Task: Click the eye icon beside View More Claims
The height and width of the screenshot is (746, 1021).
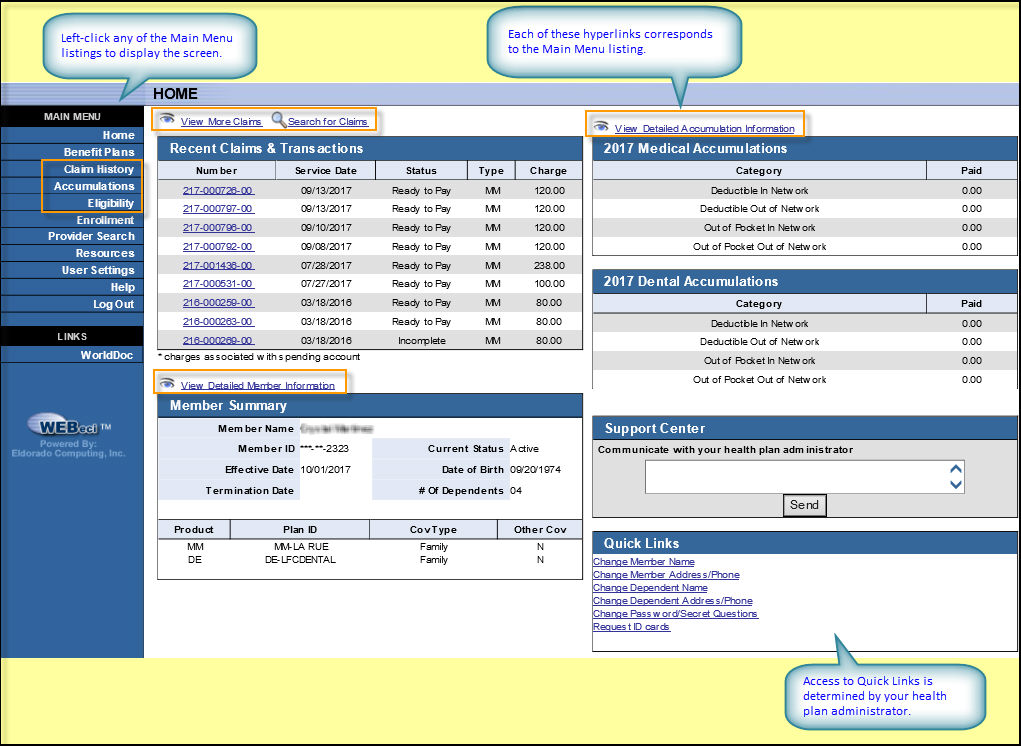Action: click(x=167, y=119)
